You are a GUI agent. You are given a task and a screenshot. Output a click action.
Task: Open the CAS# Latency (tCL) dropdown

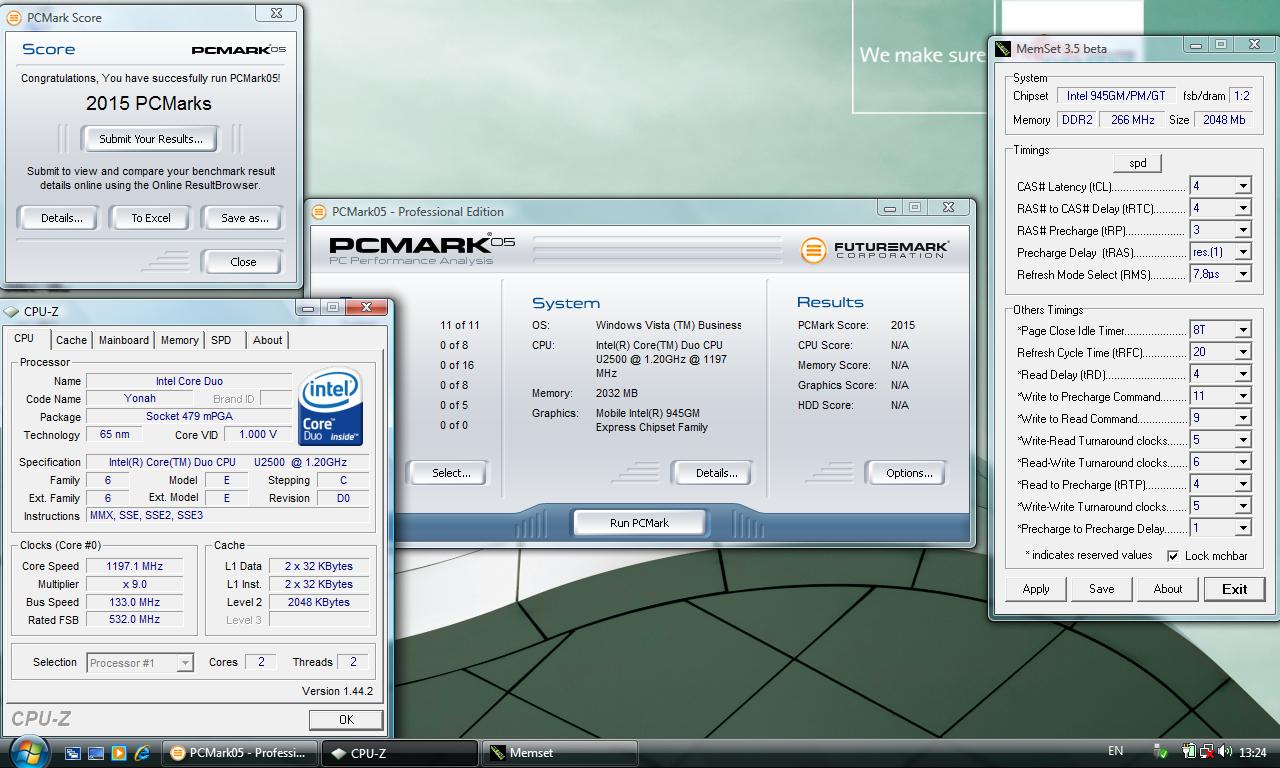point(1242,186)
